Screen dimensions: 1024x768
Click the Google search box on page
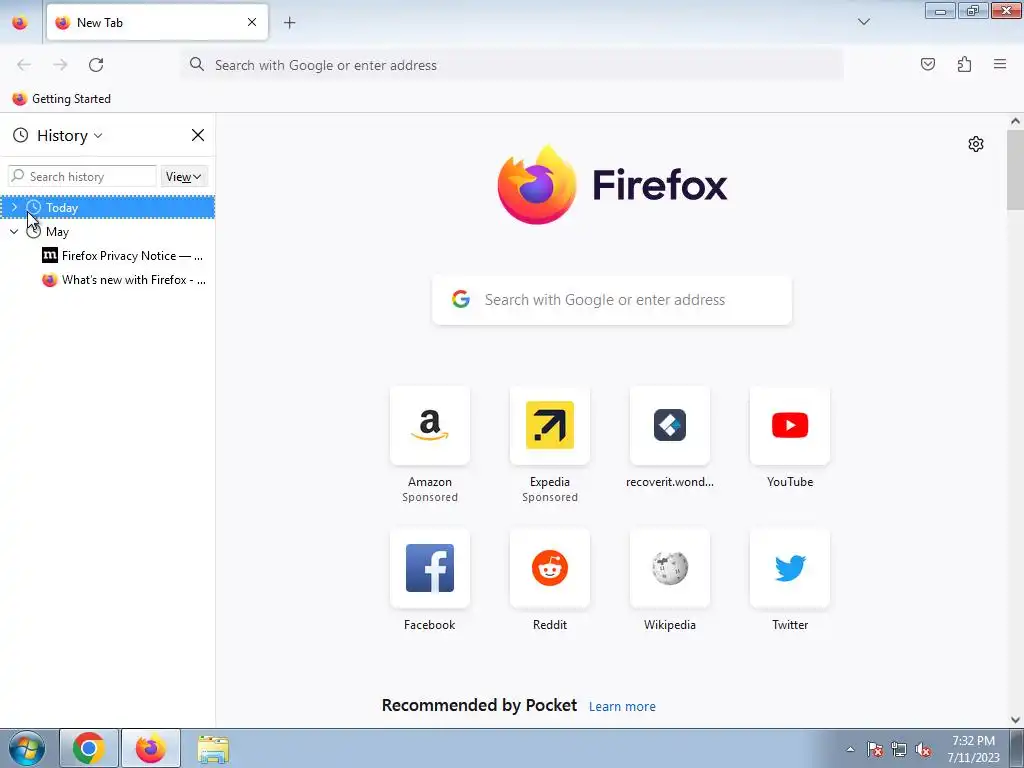point(612,300)
